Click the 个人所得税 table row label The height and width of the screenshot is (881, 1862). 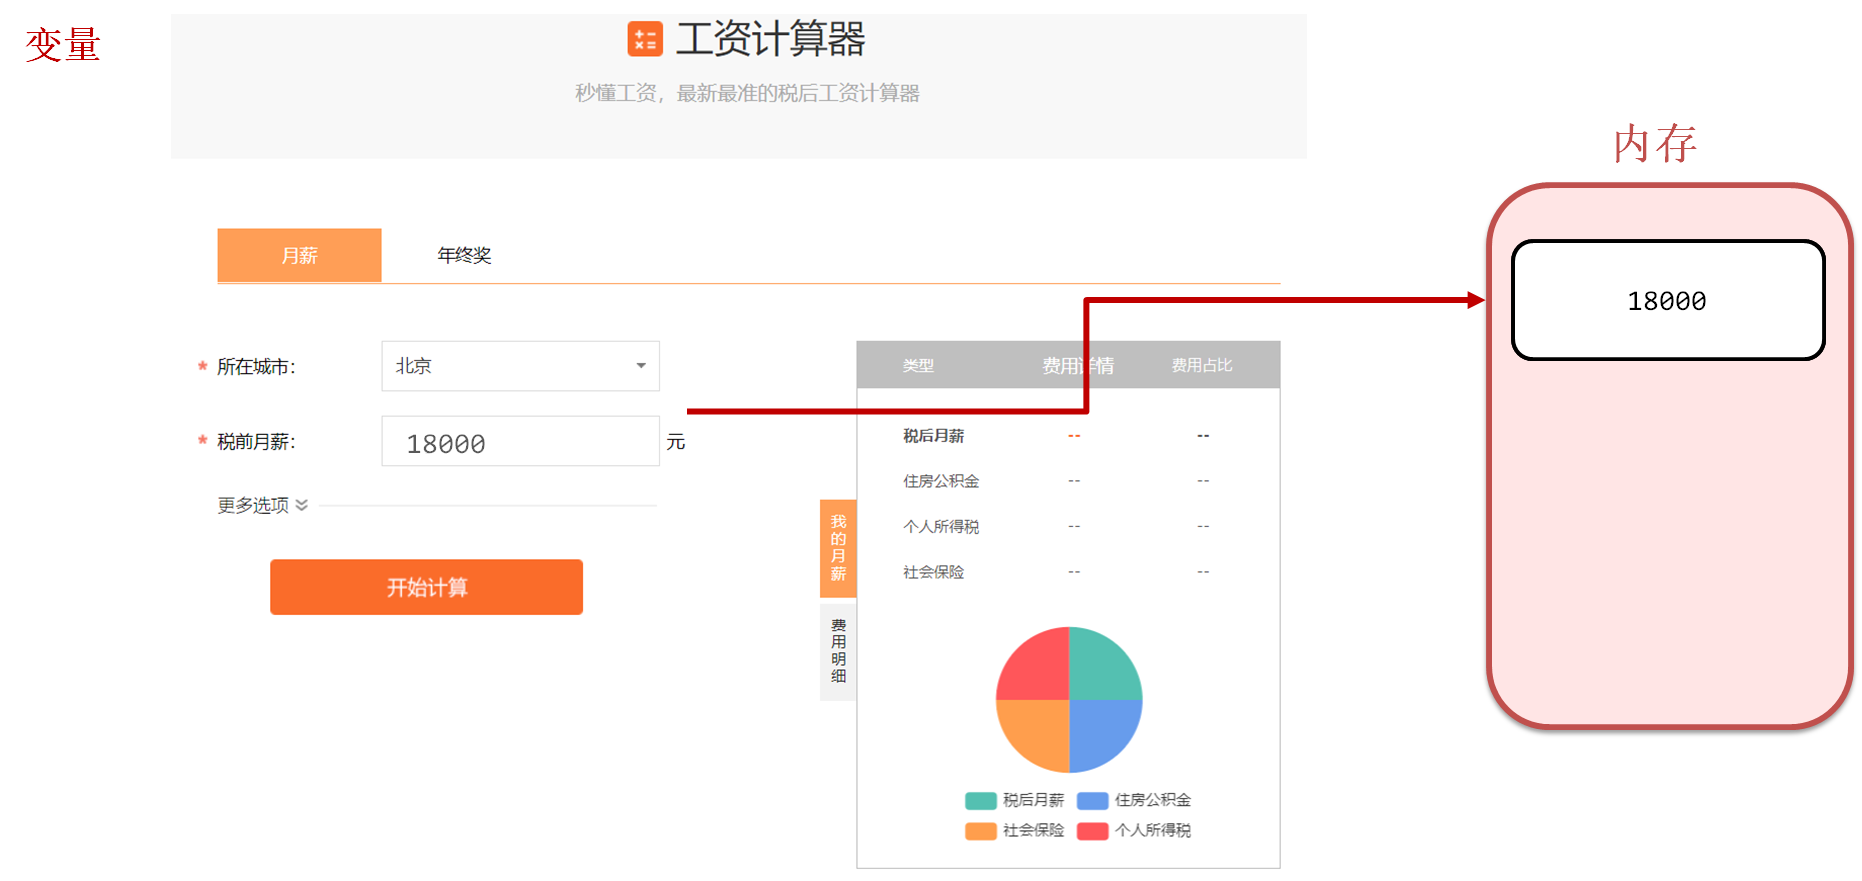[941, 527]
